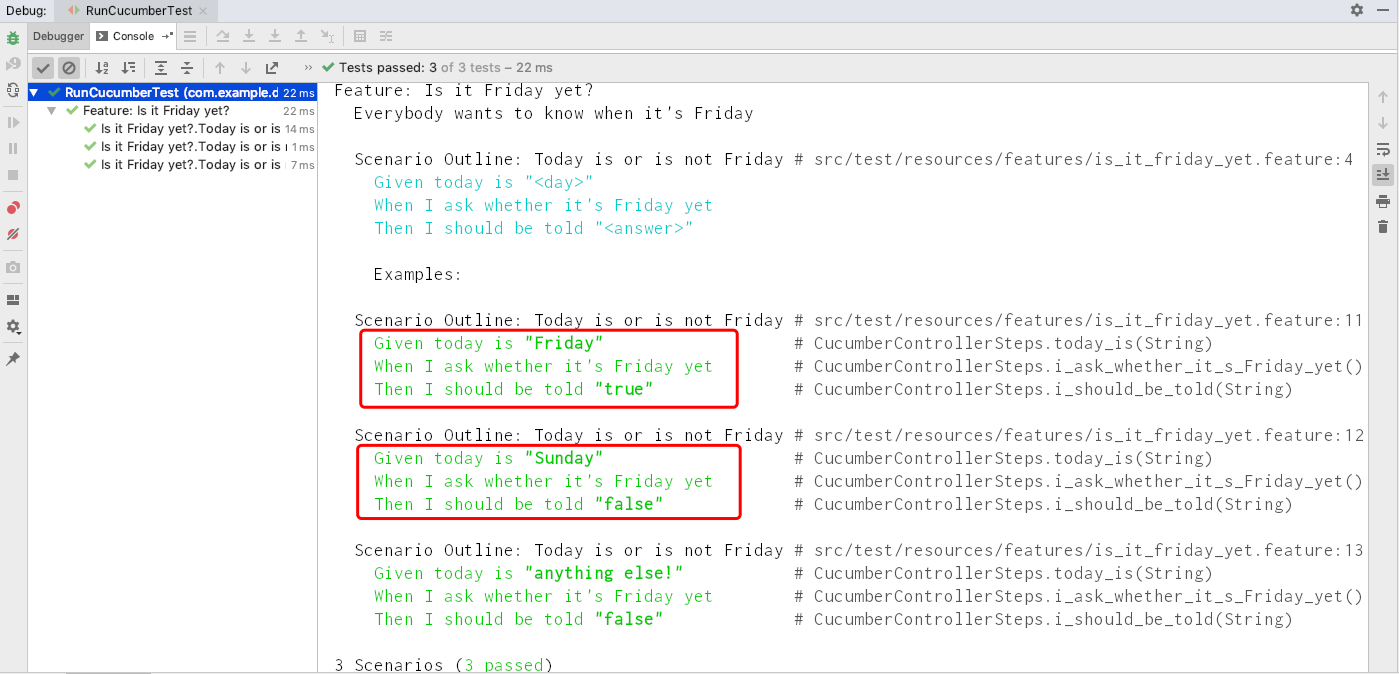Select 'Feature: Is it Friday yet?' tree row
Viewport: 1399px width, 674px height.
pos(173,111)
